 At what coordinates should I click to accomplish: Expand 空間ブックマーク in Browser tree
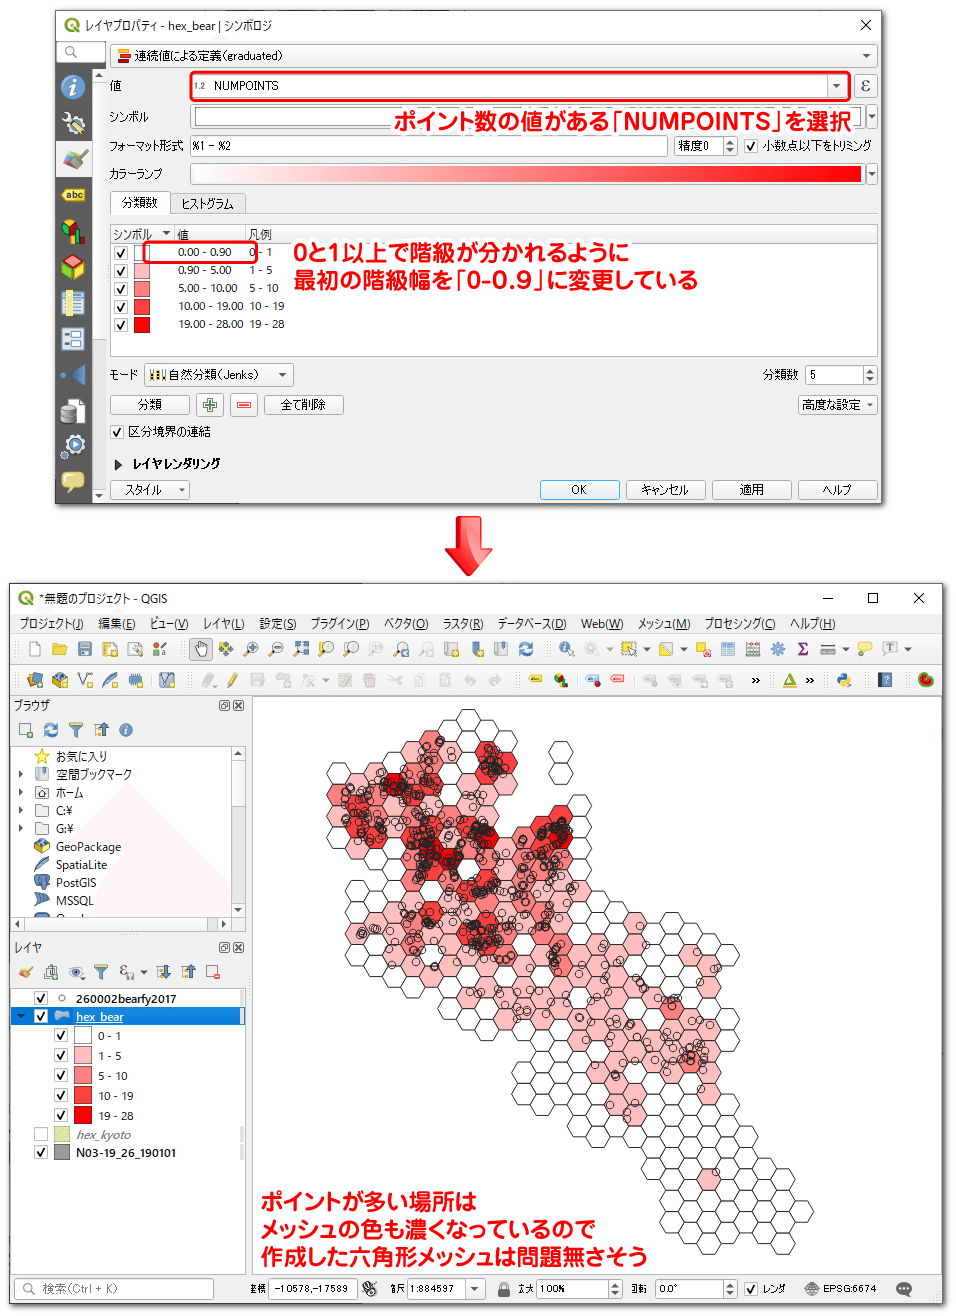click(x=21, y=774)
